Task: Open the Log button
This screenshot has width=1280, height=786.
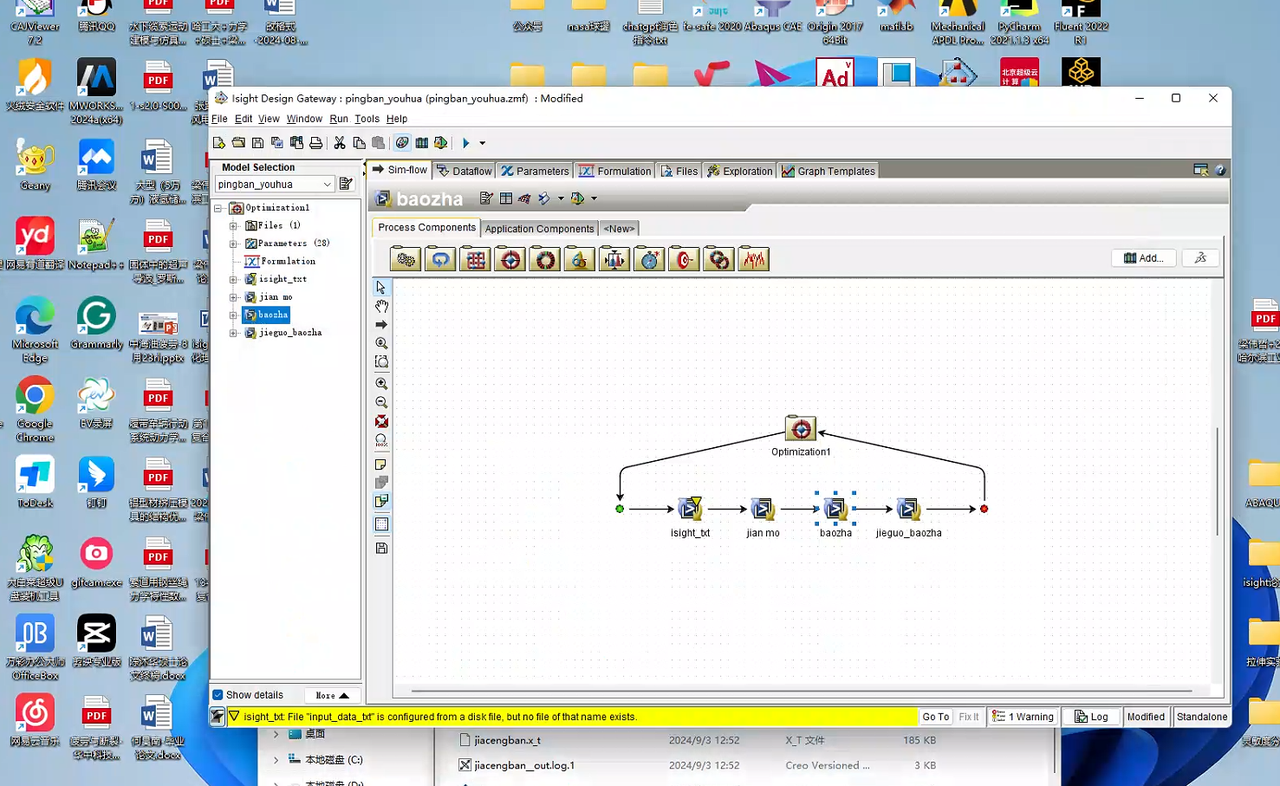Action: (1090, 717)
